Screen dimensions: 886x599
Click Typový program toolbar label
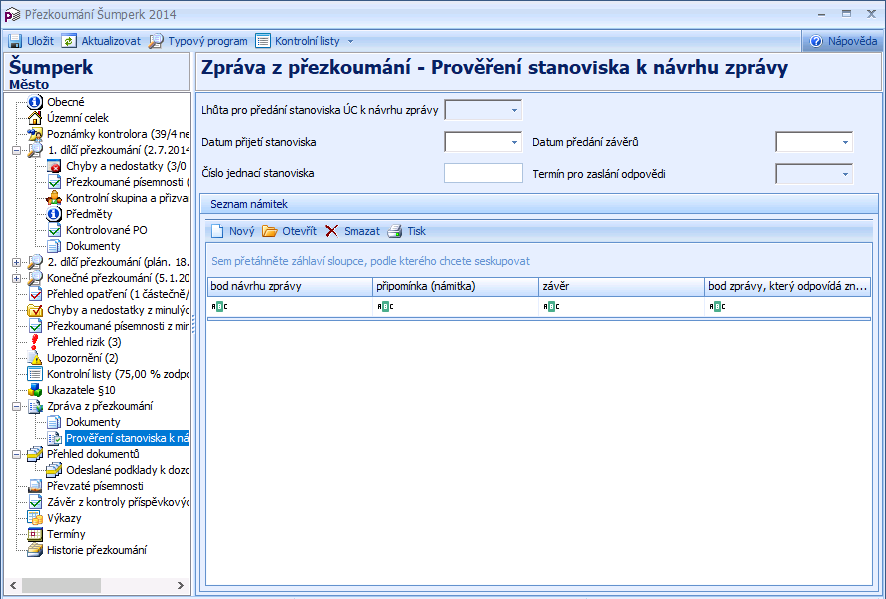207,41
